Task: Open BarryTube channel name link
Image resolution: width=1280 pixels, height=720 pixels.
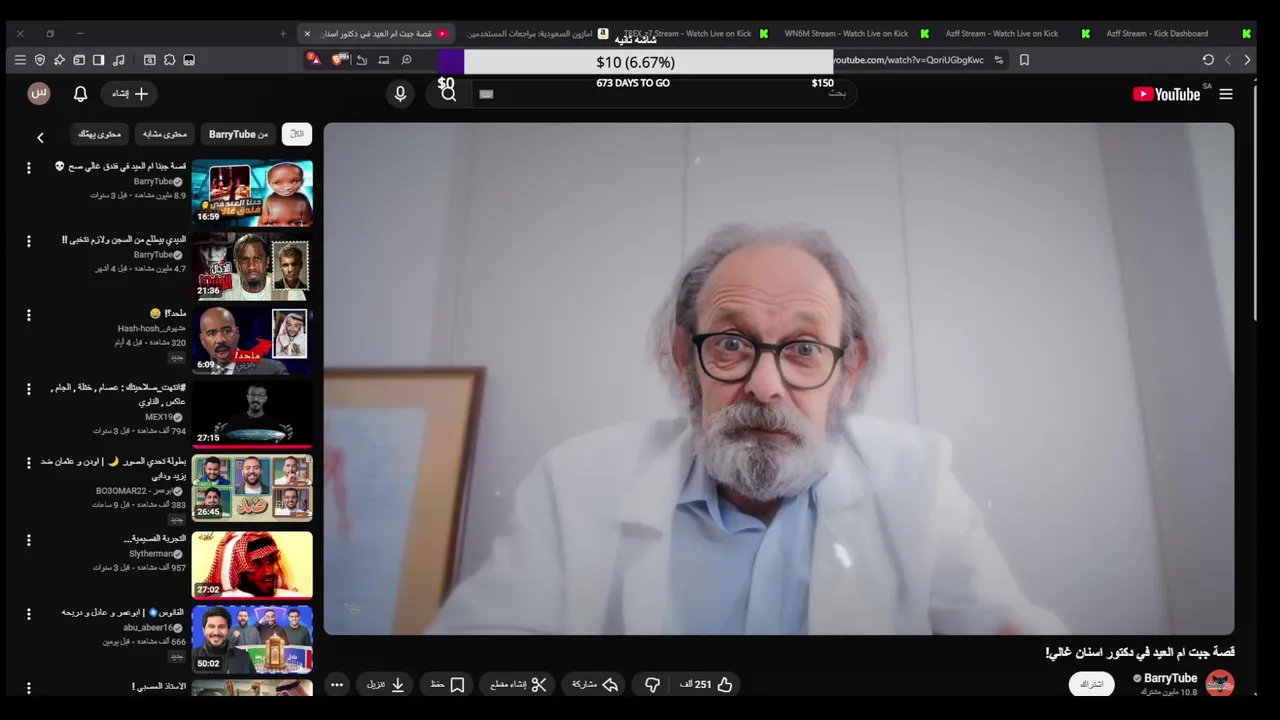Action: [x=1170, y=678]
